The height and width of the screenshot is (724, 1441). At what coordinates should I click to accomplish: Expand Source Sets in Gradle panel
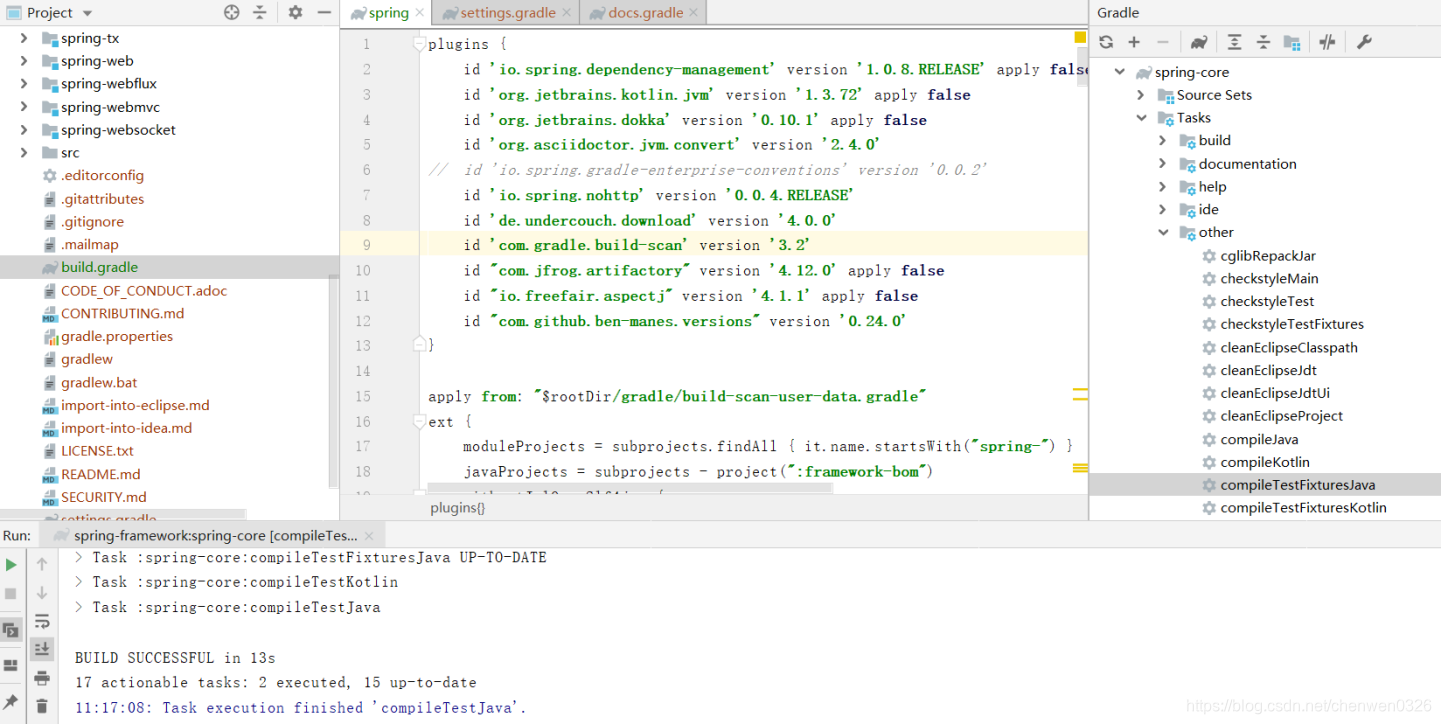coord(1141,95)
